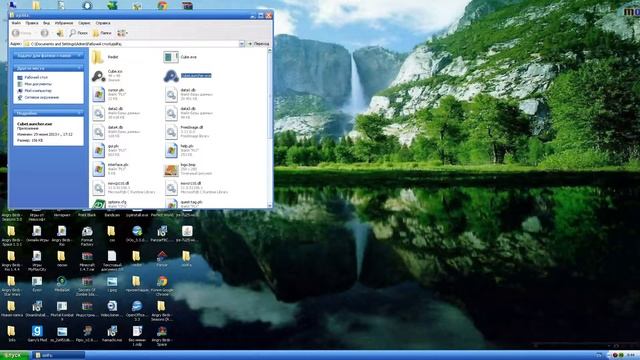
Task: Select the Cube.exe file icon
Action: 171,57
